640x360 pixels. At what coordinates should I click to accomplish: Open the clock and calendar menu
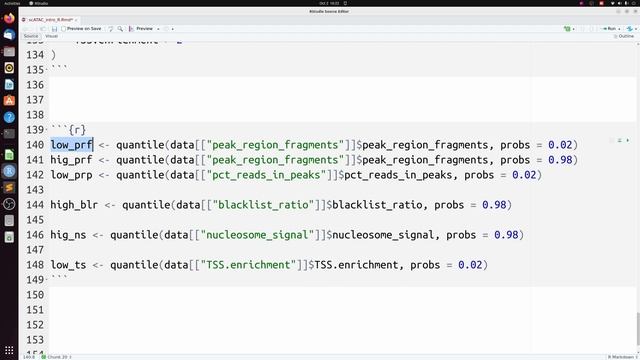(x=329, y=3)
